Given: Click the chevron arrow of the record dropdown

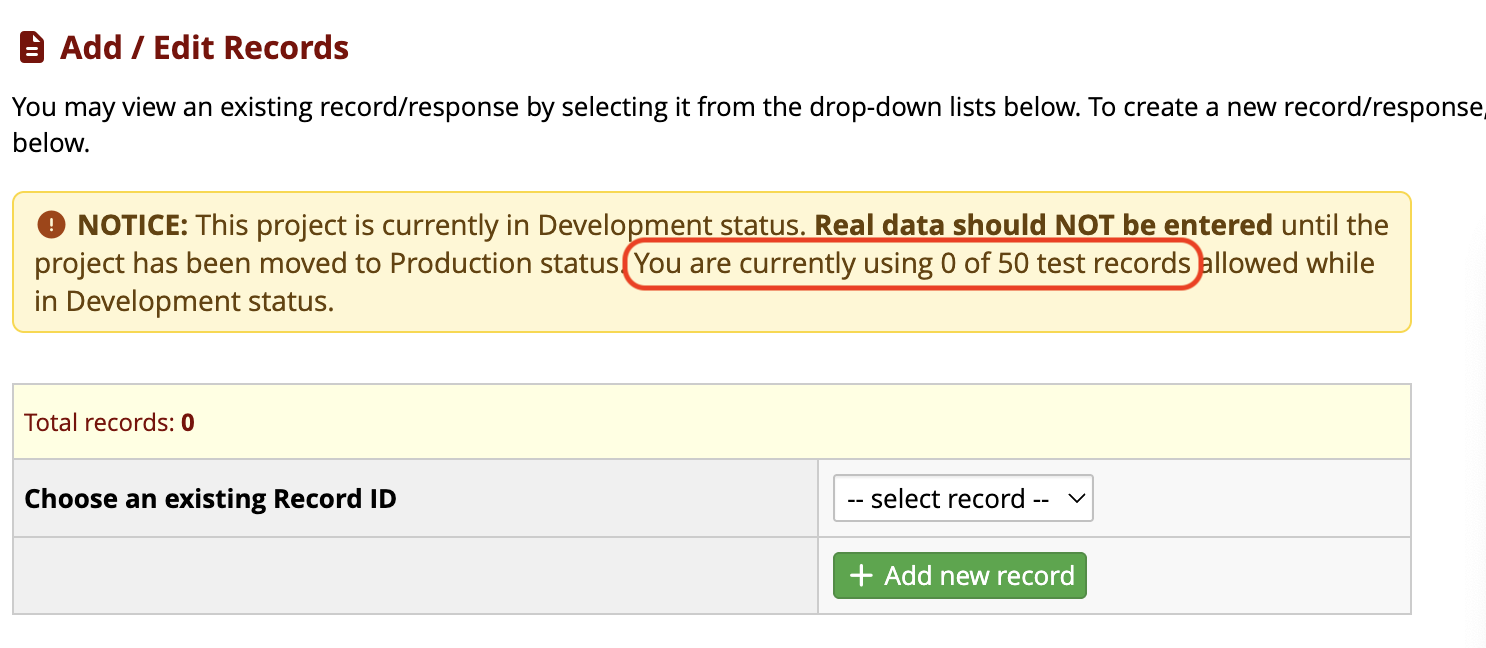Looking at the screenshot, I should [1076, 498].
